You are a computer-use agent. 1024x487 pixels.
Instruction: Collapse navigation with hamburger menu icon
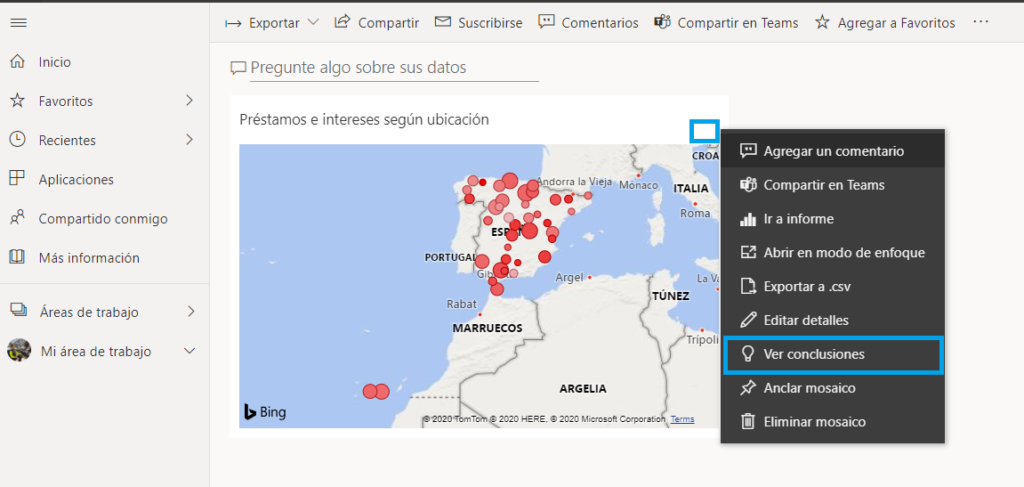coord(19,23)
